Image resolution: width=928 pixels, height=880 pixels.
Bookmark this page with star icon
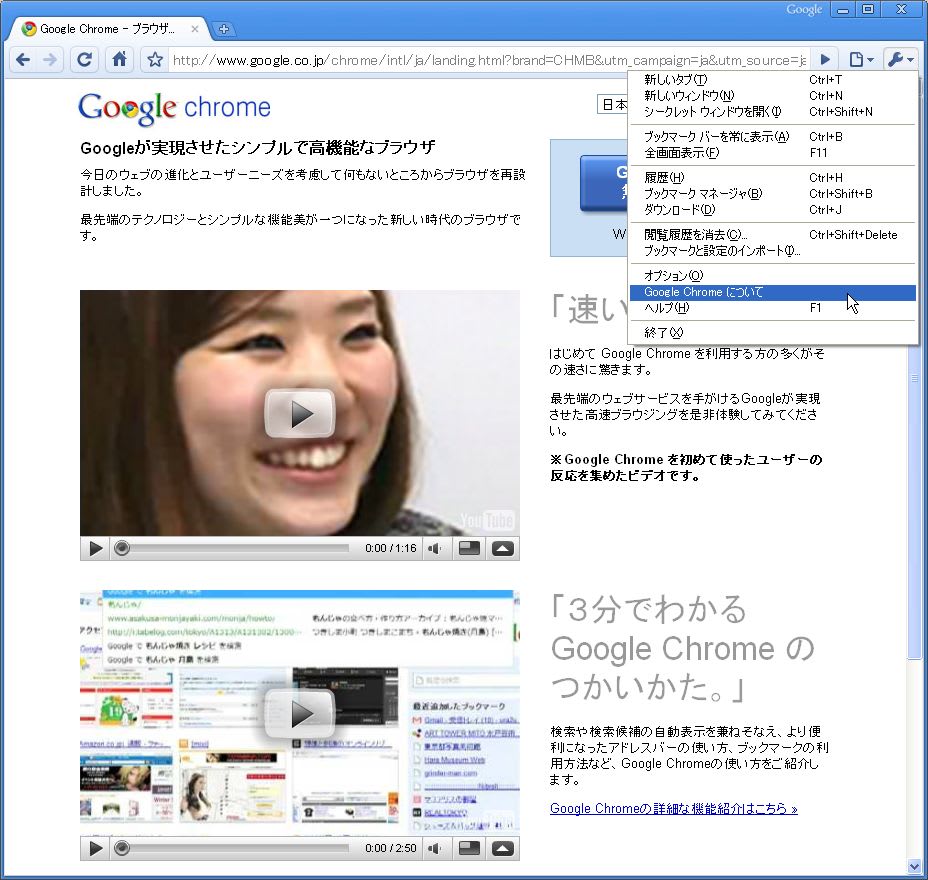154,60
